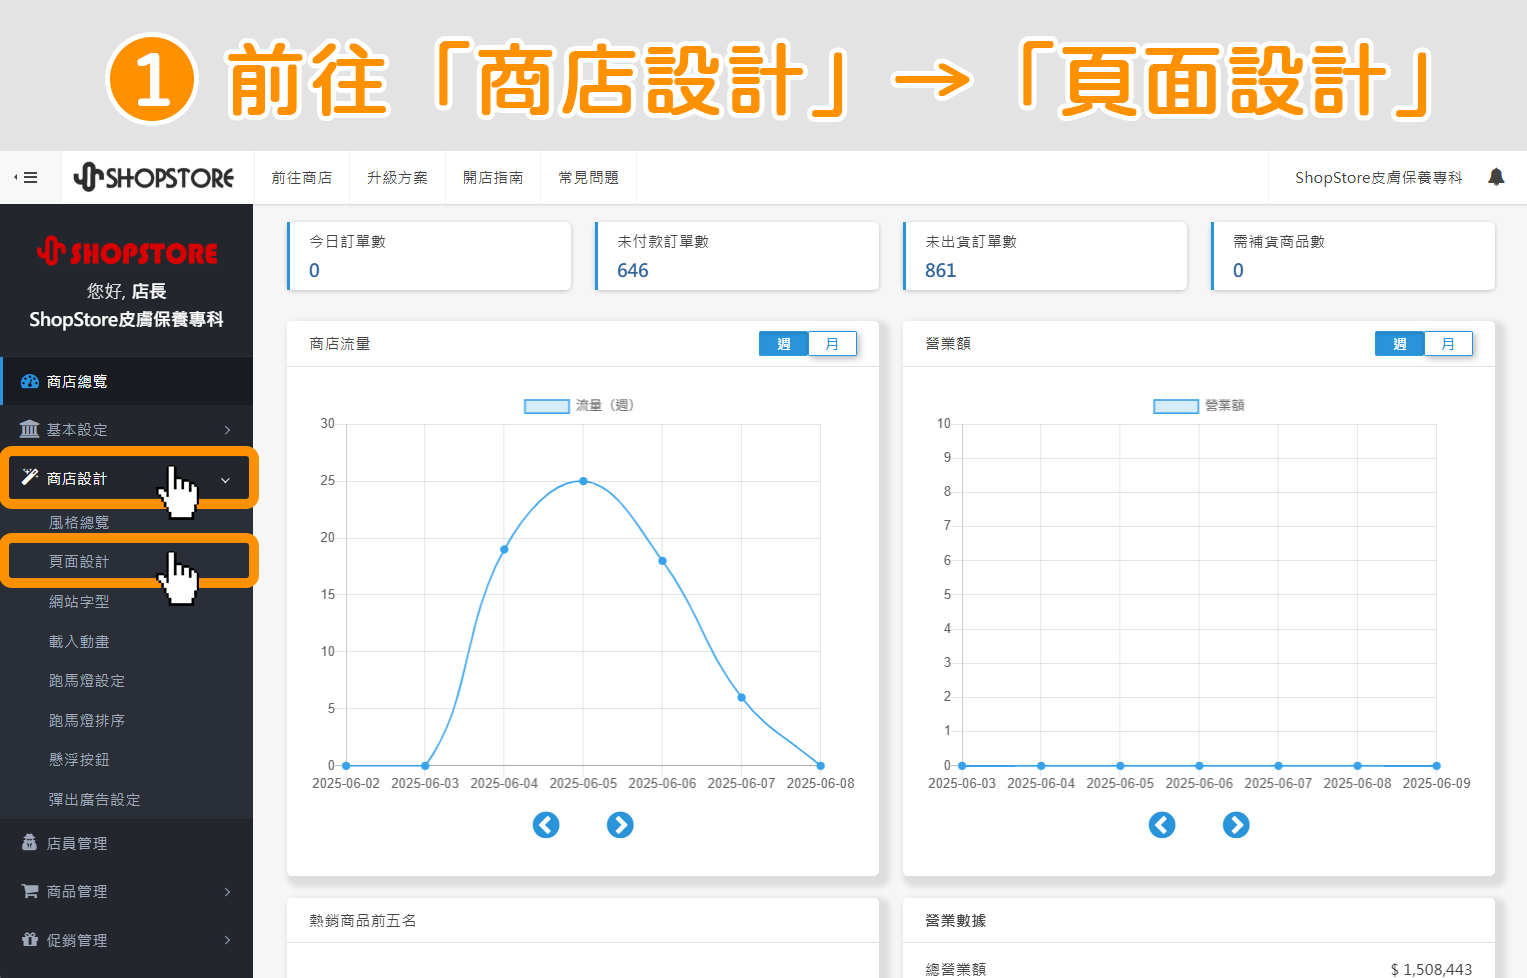Go to previous period in 商店流量 chart

[546, 825]
